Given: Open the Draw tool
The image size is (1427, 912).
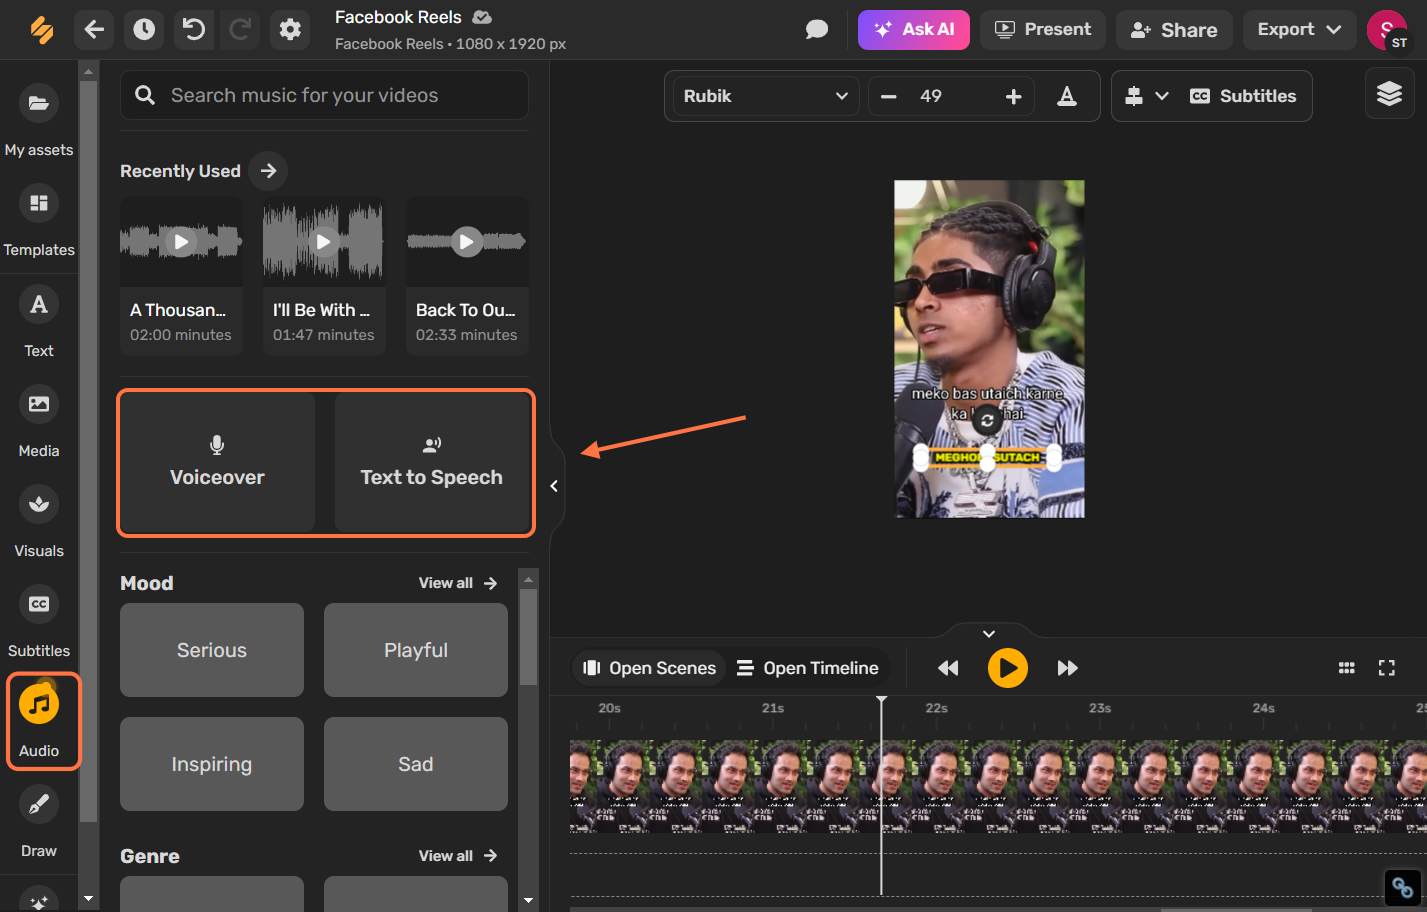Looking at the screenshot, I should (39, 821).
